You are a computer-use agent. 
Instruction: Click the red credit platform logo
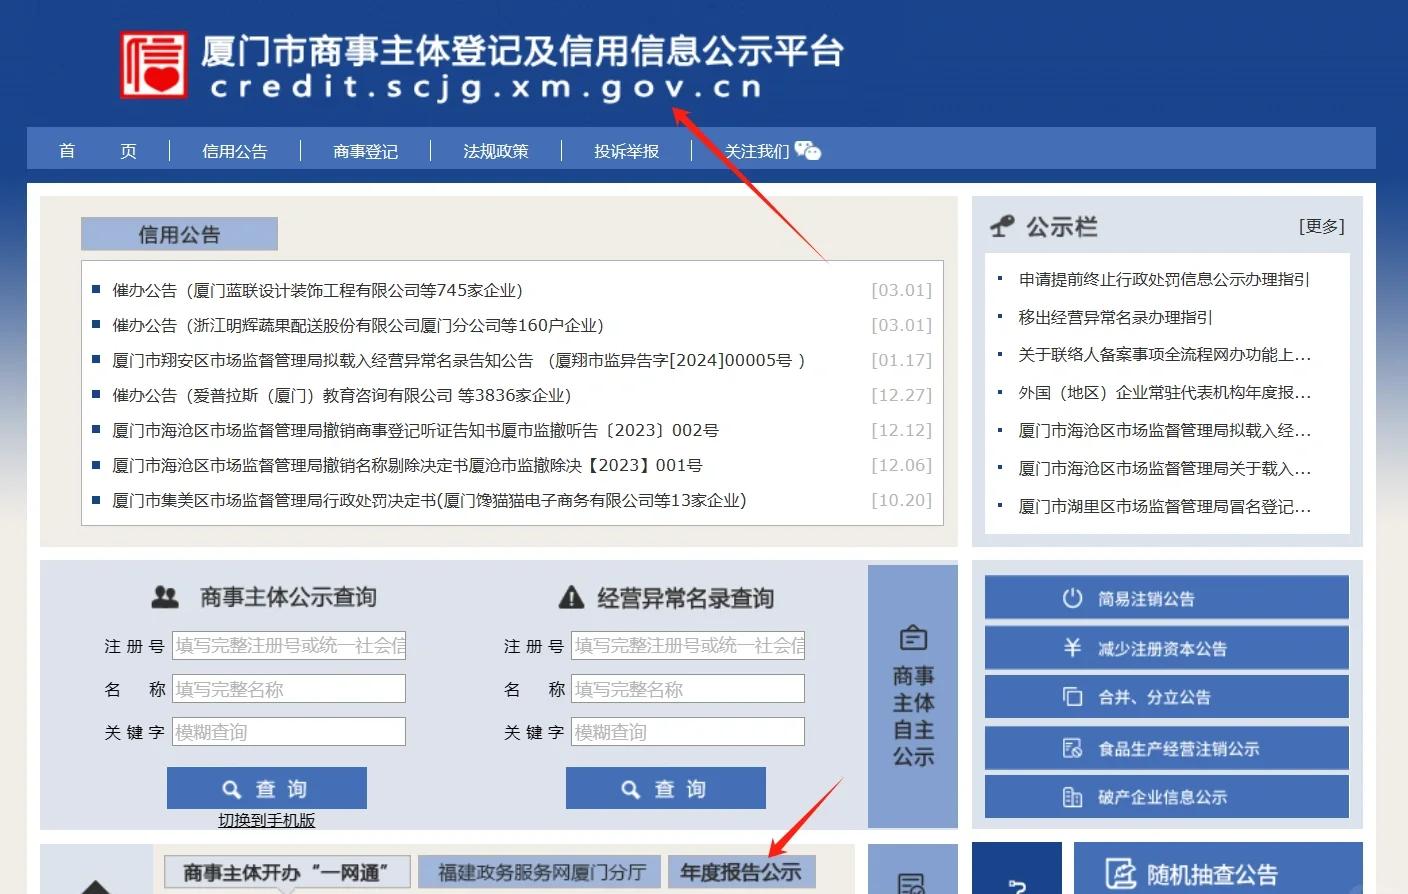tap(154, 65)
